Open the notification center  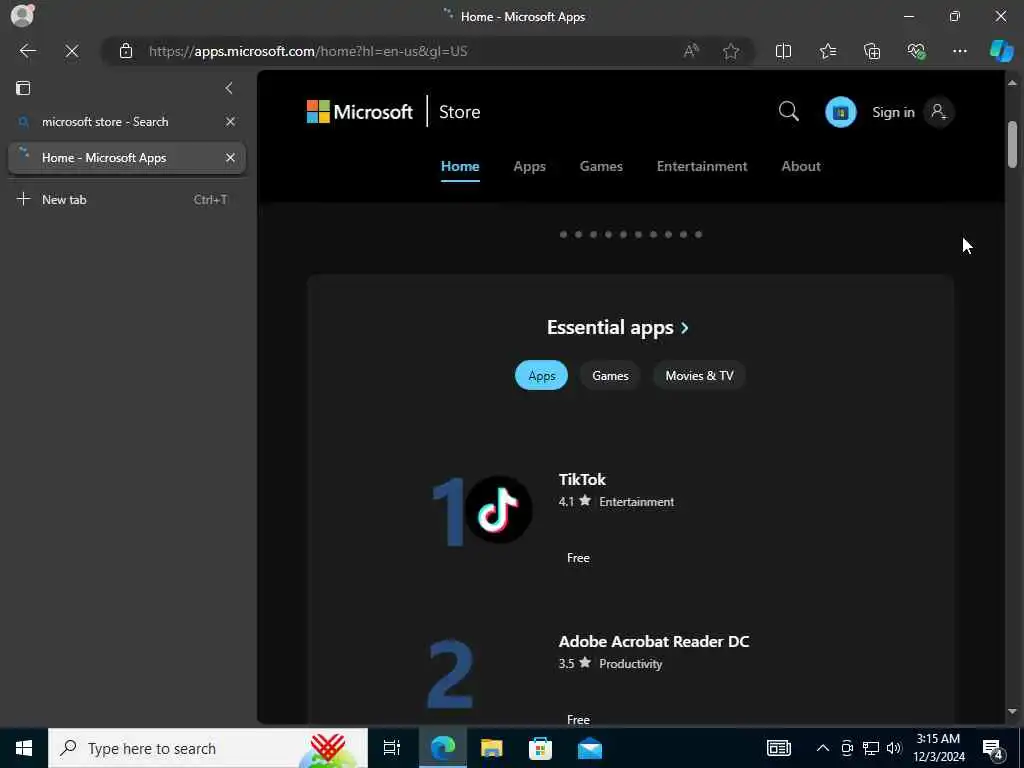992,748
